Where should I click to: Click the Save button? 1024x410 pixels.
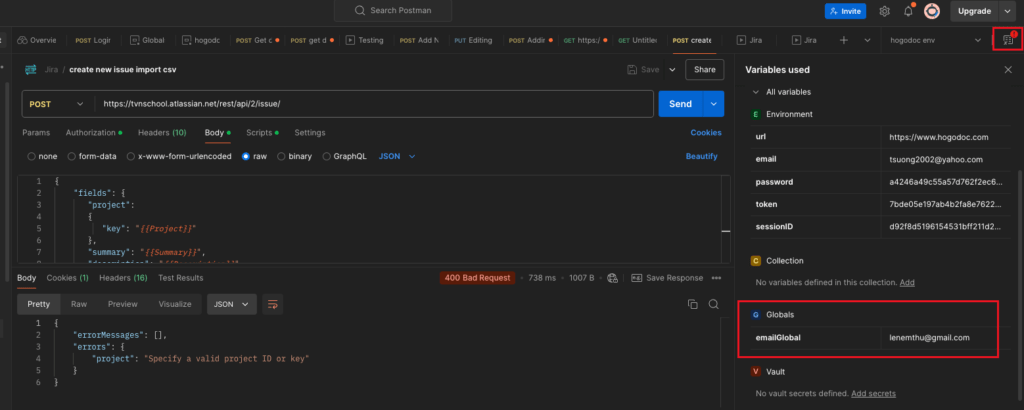click(643, 69)
